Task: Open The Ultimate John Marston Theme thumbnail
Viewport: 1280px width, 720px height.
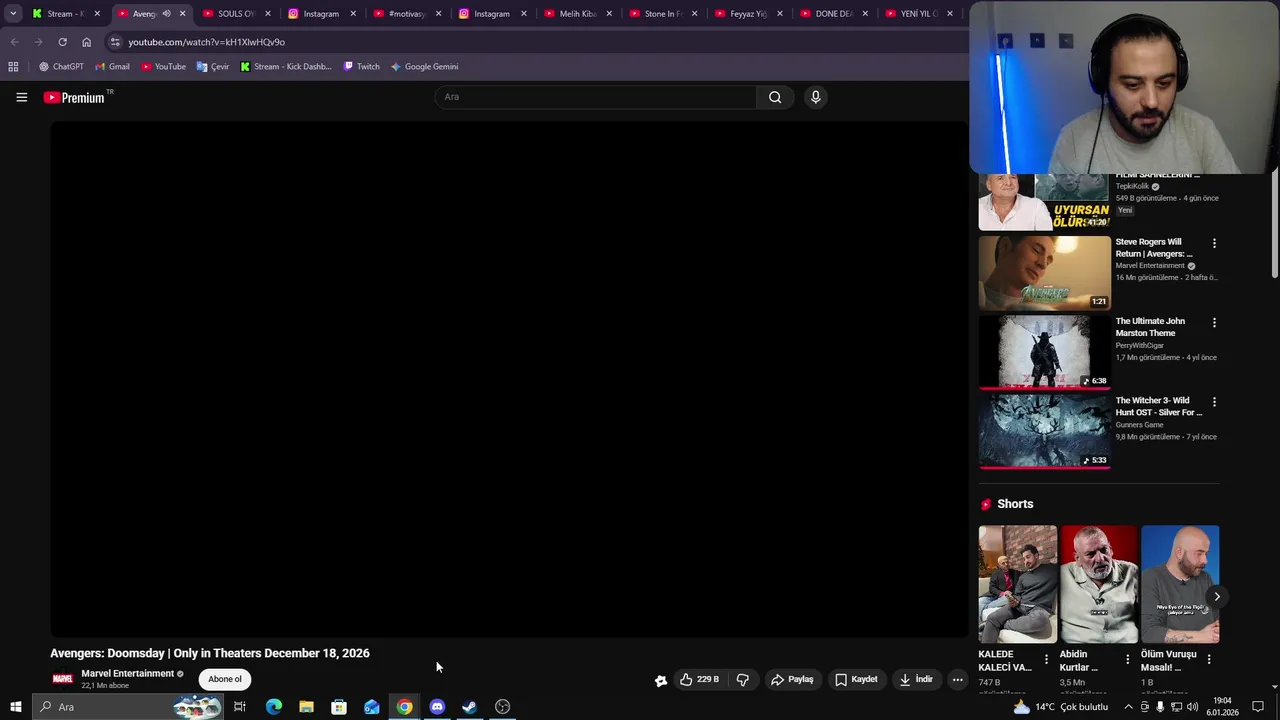Action: pyautogui.click(x=1044, y=352)
